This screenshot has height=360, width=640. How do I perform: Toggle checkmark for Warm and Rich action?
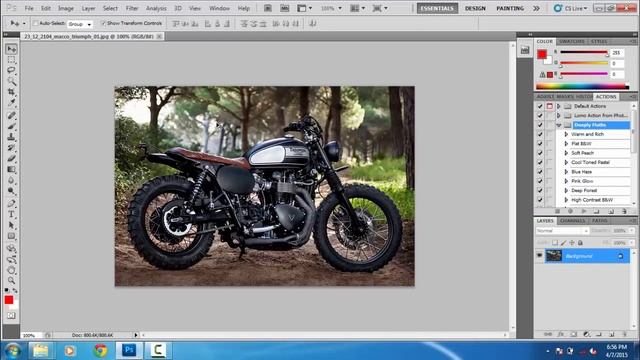pos(540,134)
